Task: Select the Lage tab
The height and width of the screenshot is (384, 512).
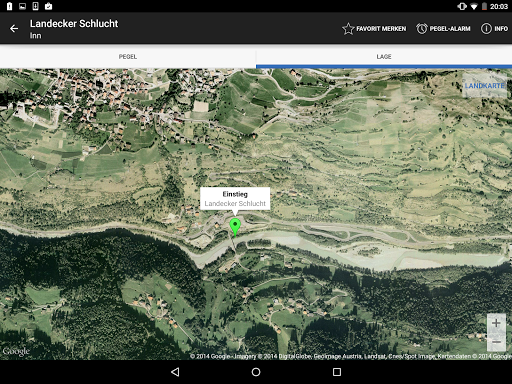Action: tap(384, 57)
